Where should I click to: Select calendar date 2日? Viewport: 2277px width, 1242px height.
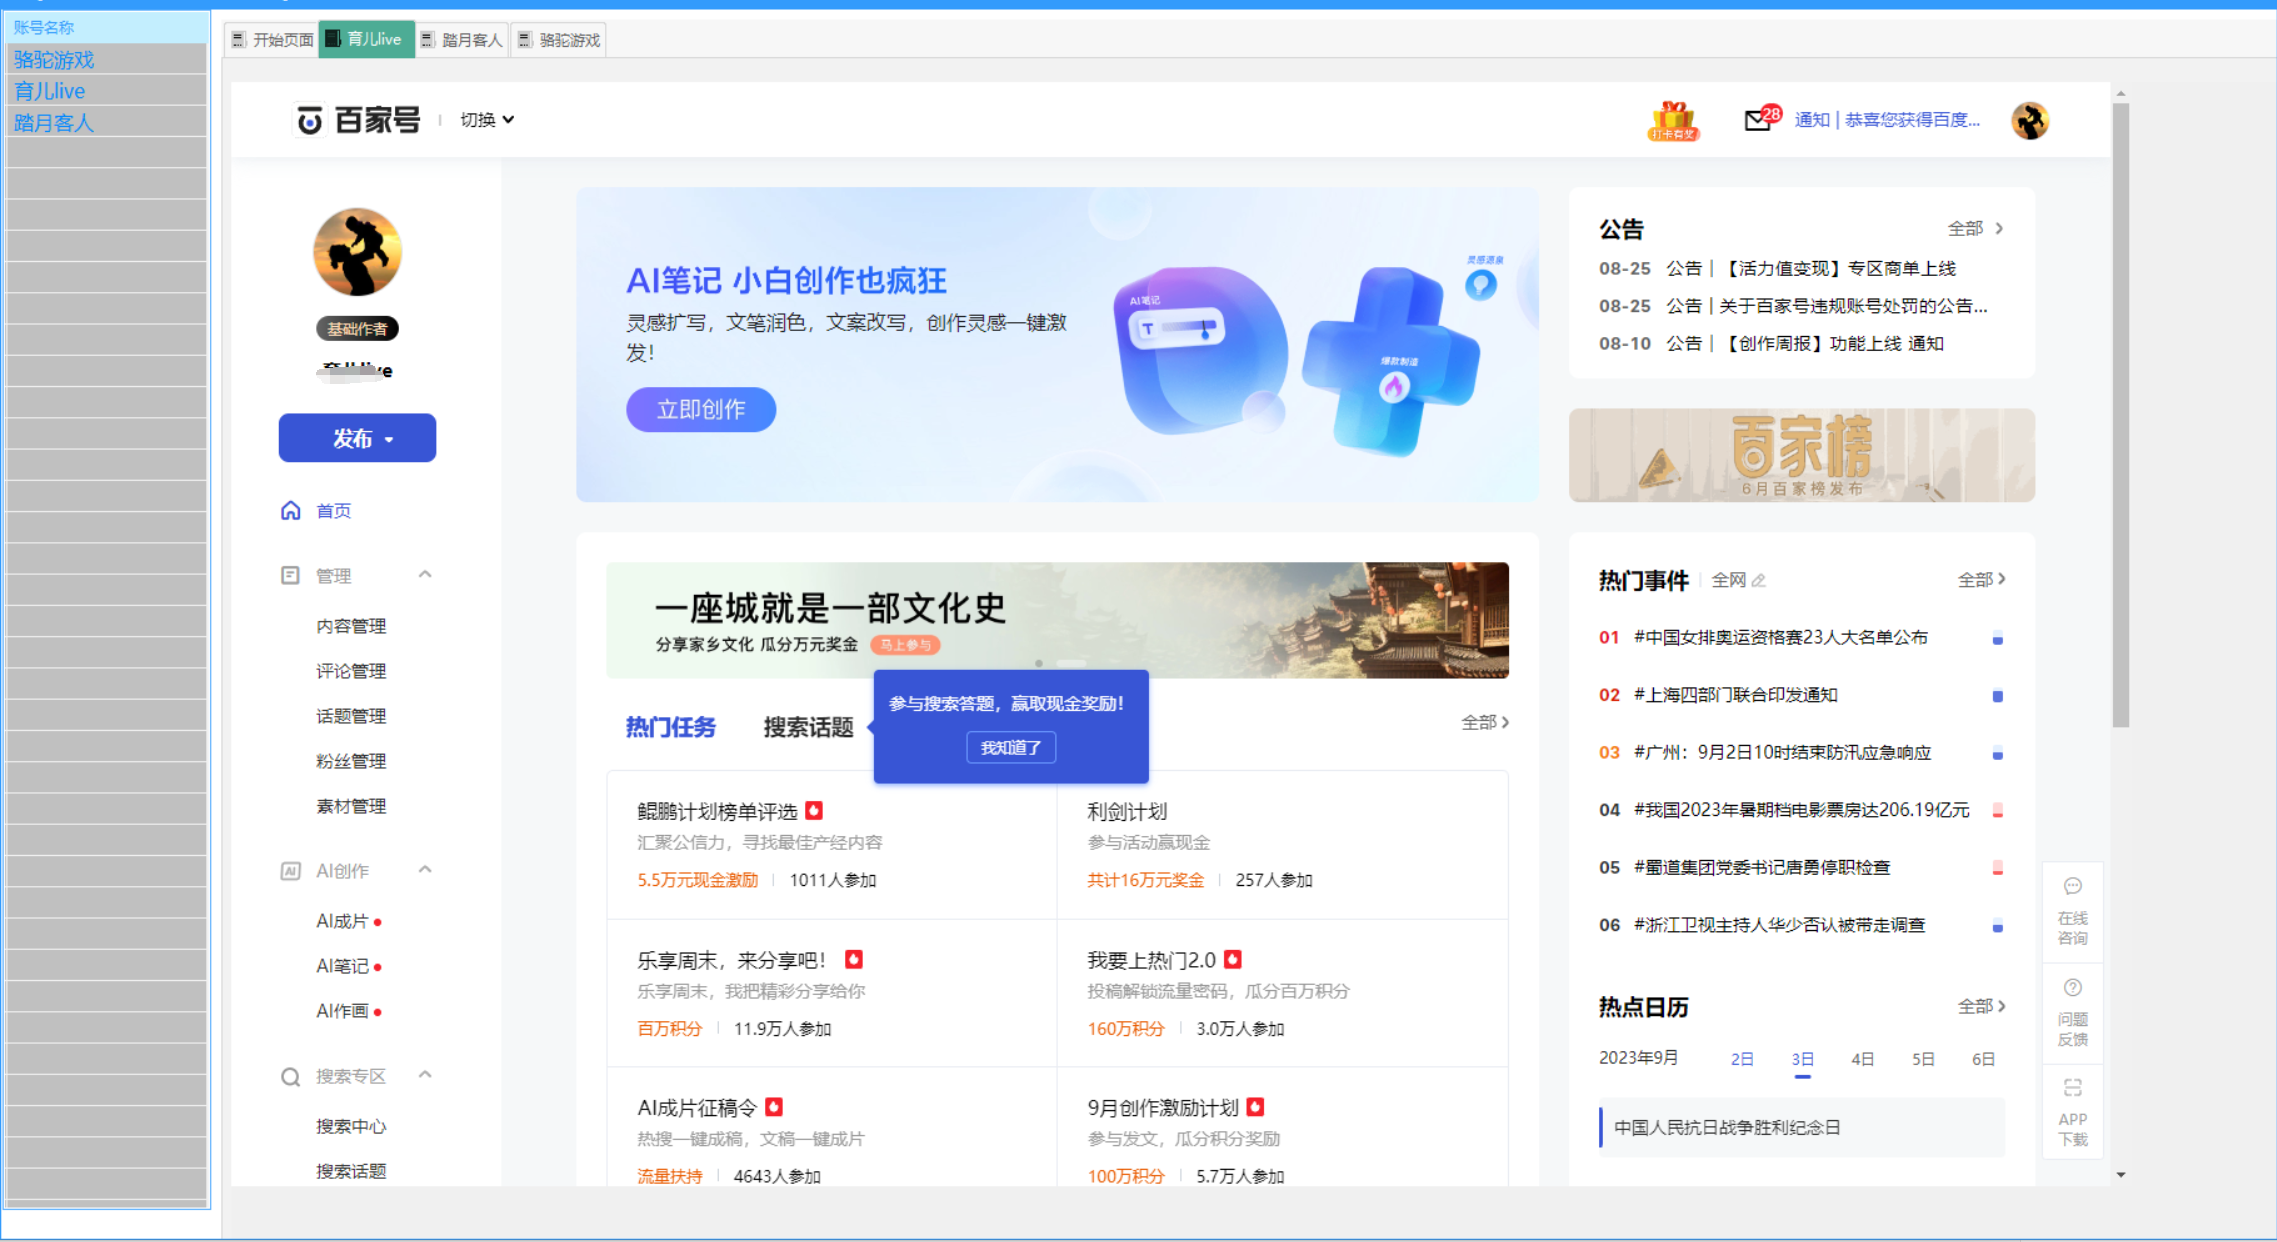point(1742,1059)
